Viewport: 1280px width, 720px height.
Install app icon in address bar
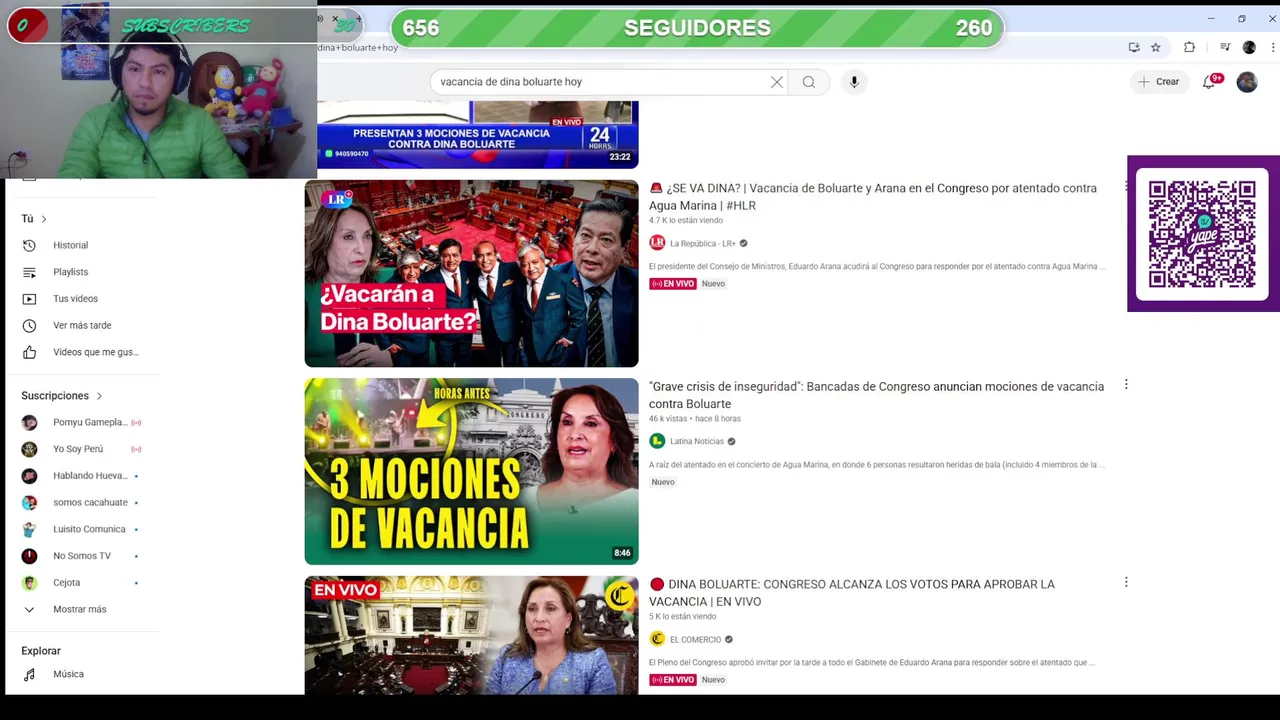tap(1134, 47)
